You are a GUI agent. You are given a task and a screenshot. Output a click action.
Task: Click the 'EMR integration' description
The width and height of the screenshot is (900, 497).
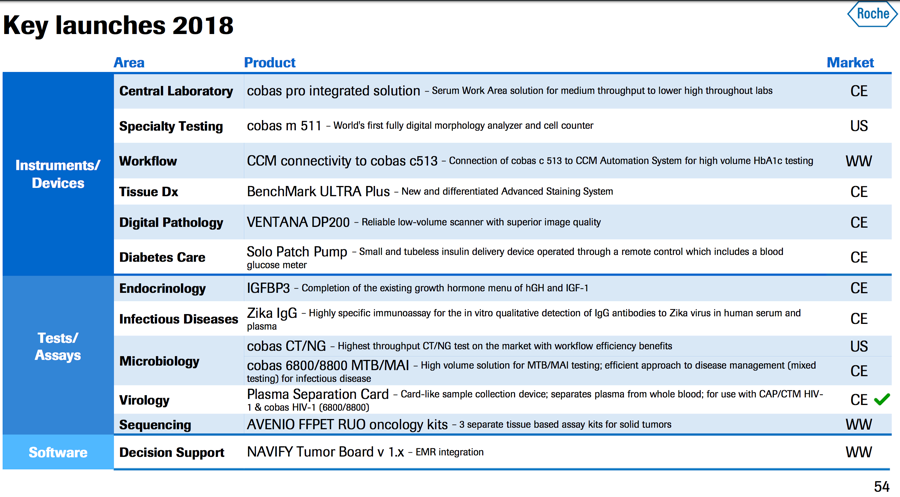point(449,452)
